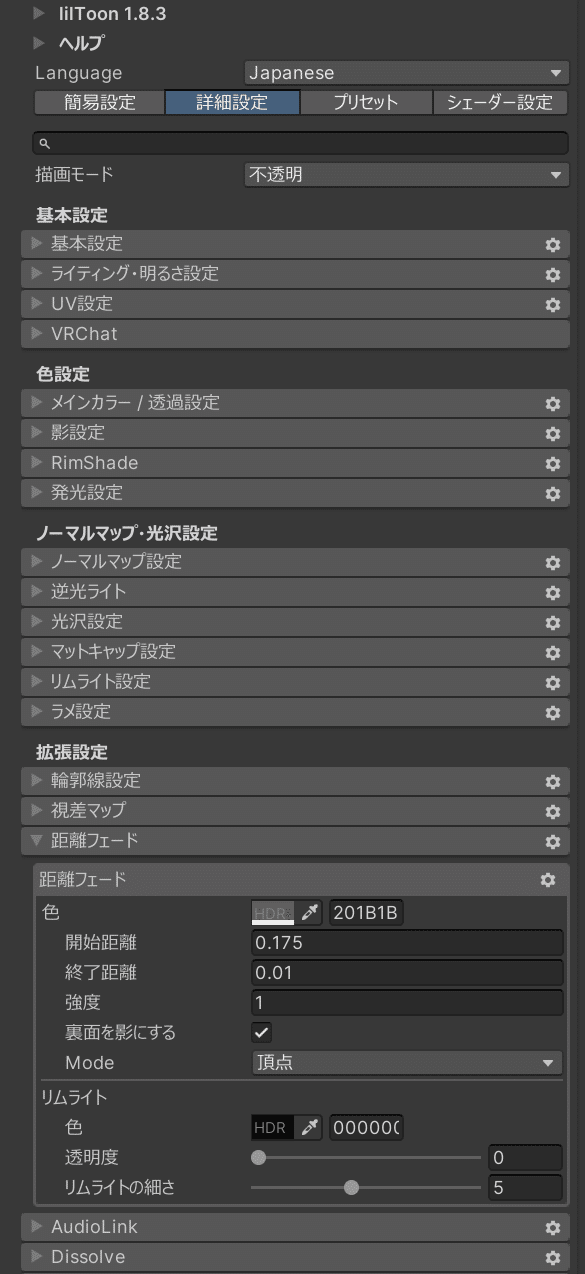Screen dimensions: 585x1274
Task: Click the 距離フェード color eyedropper icon
Action: point(310,912)
